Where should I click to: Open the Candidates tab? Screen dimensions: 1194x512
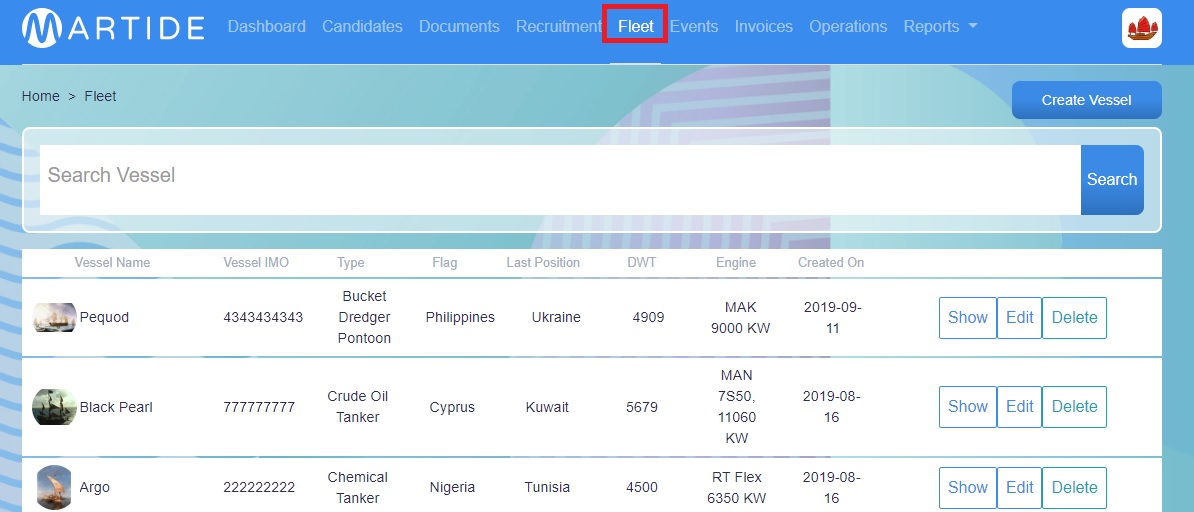pyautogui.click(x=362, y=27)
